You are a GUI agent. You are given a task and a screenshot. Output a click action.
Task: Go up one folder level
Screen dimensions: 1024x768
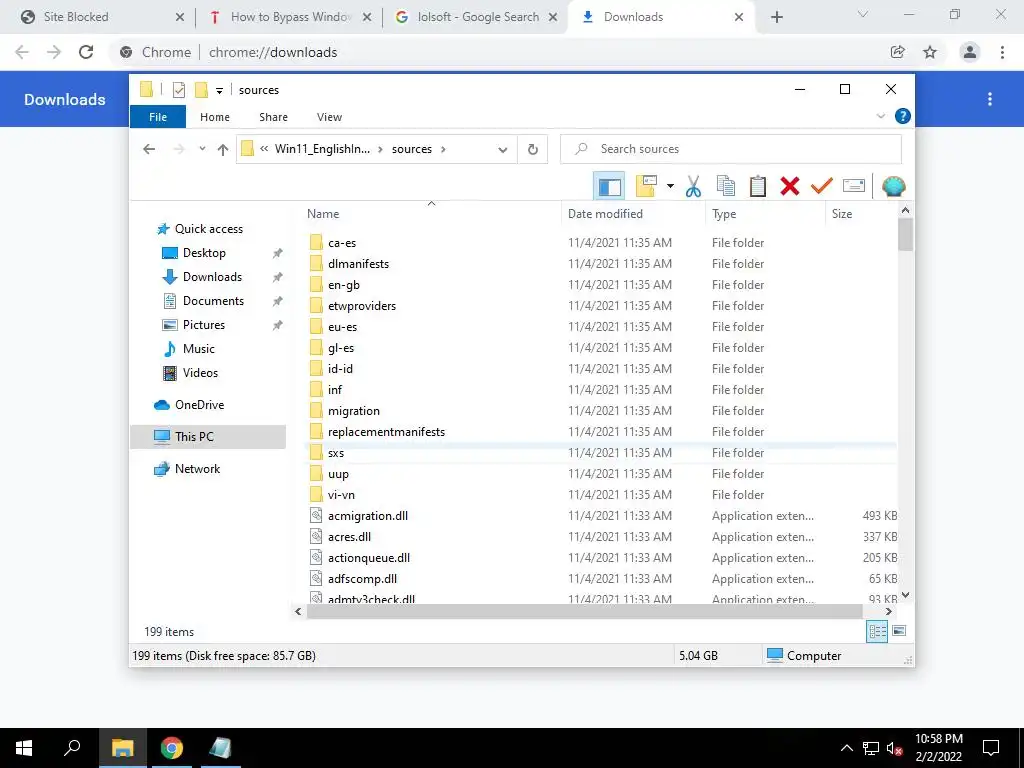coord(223,150)
